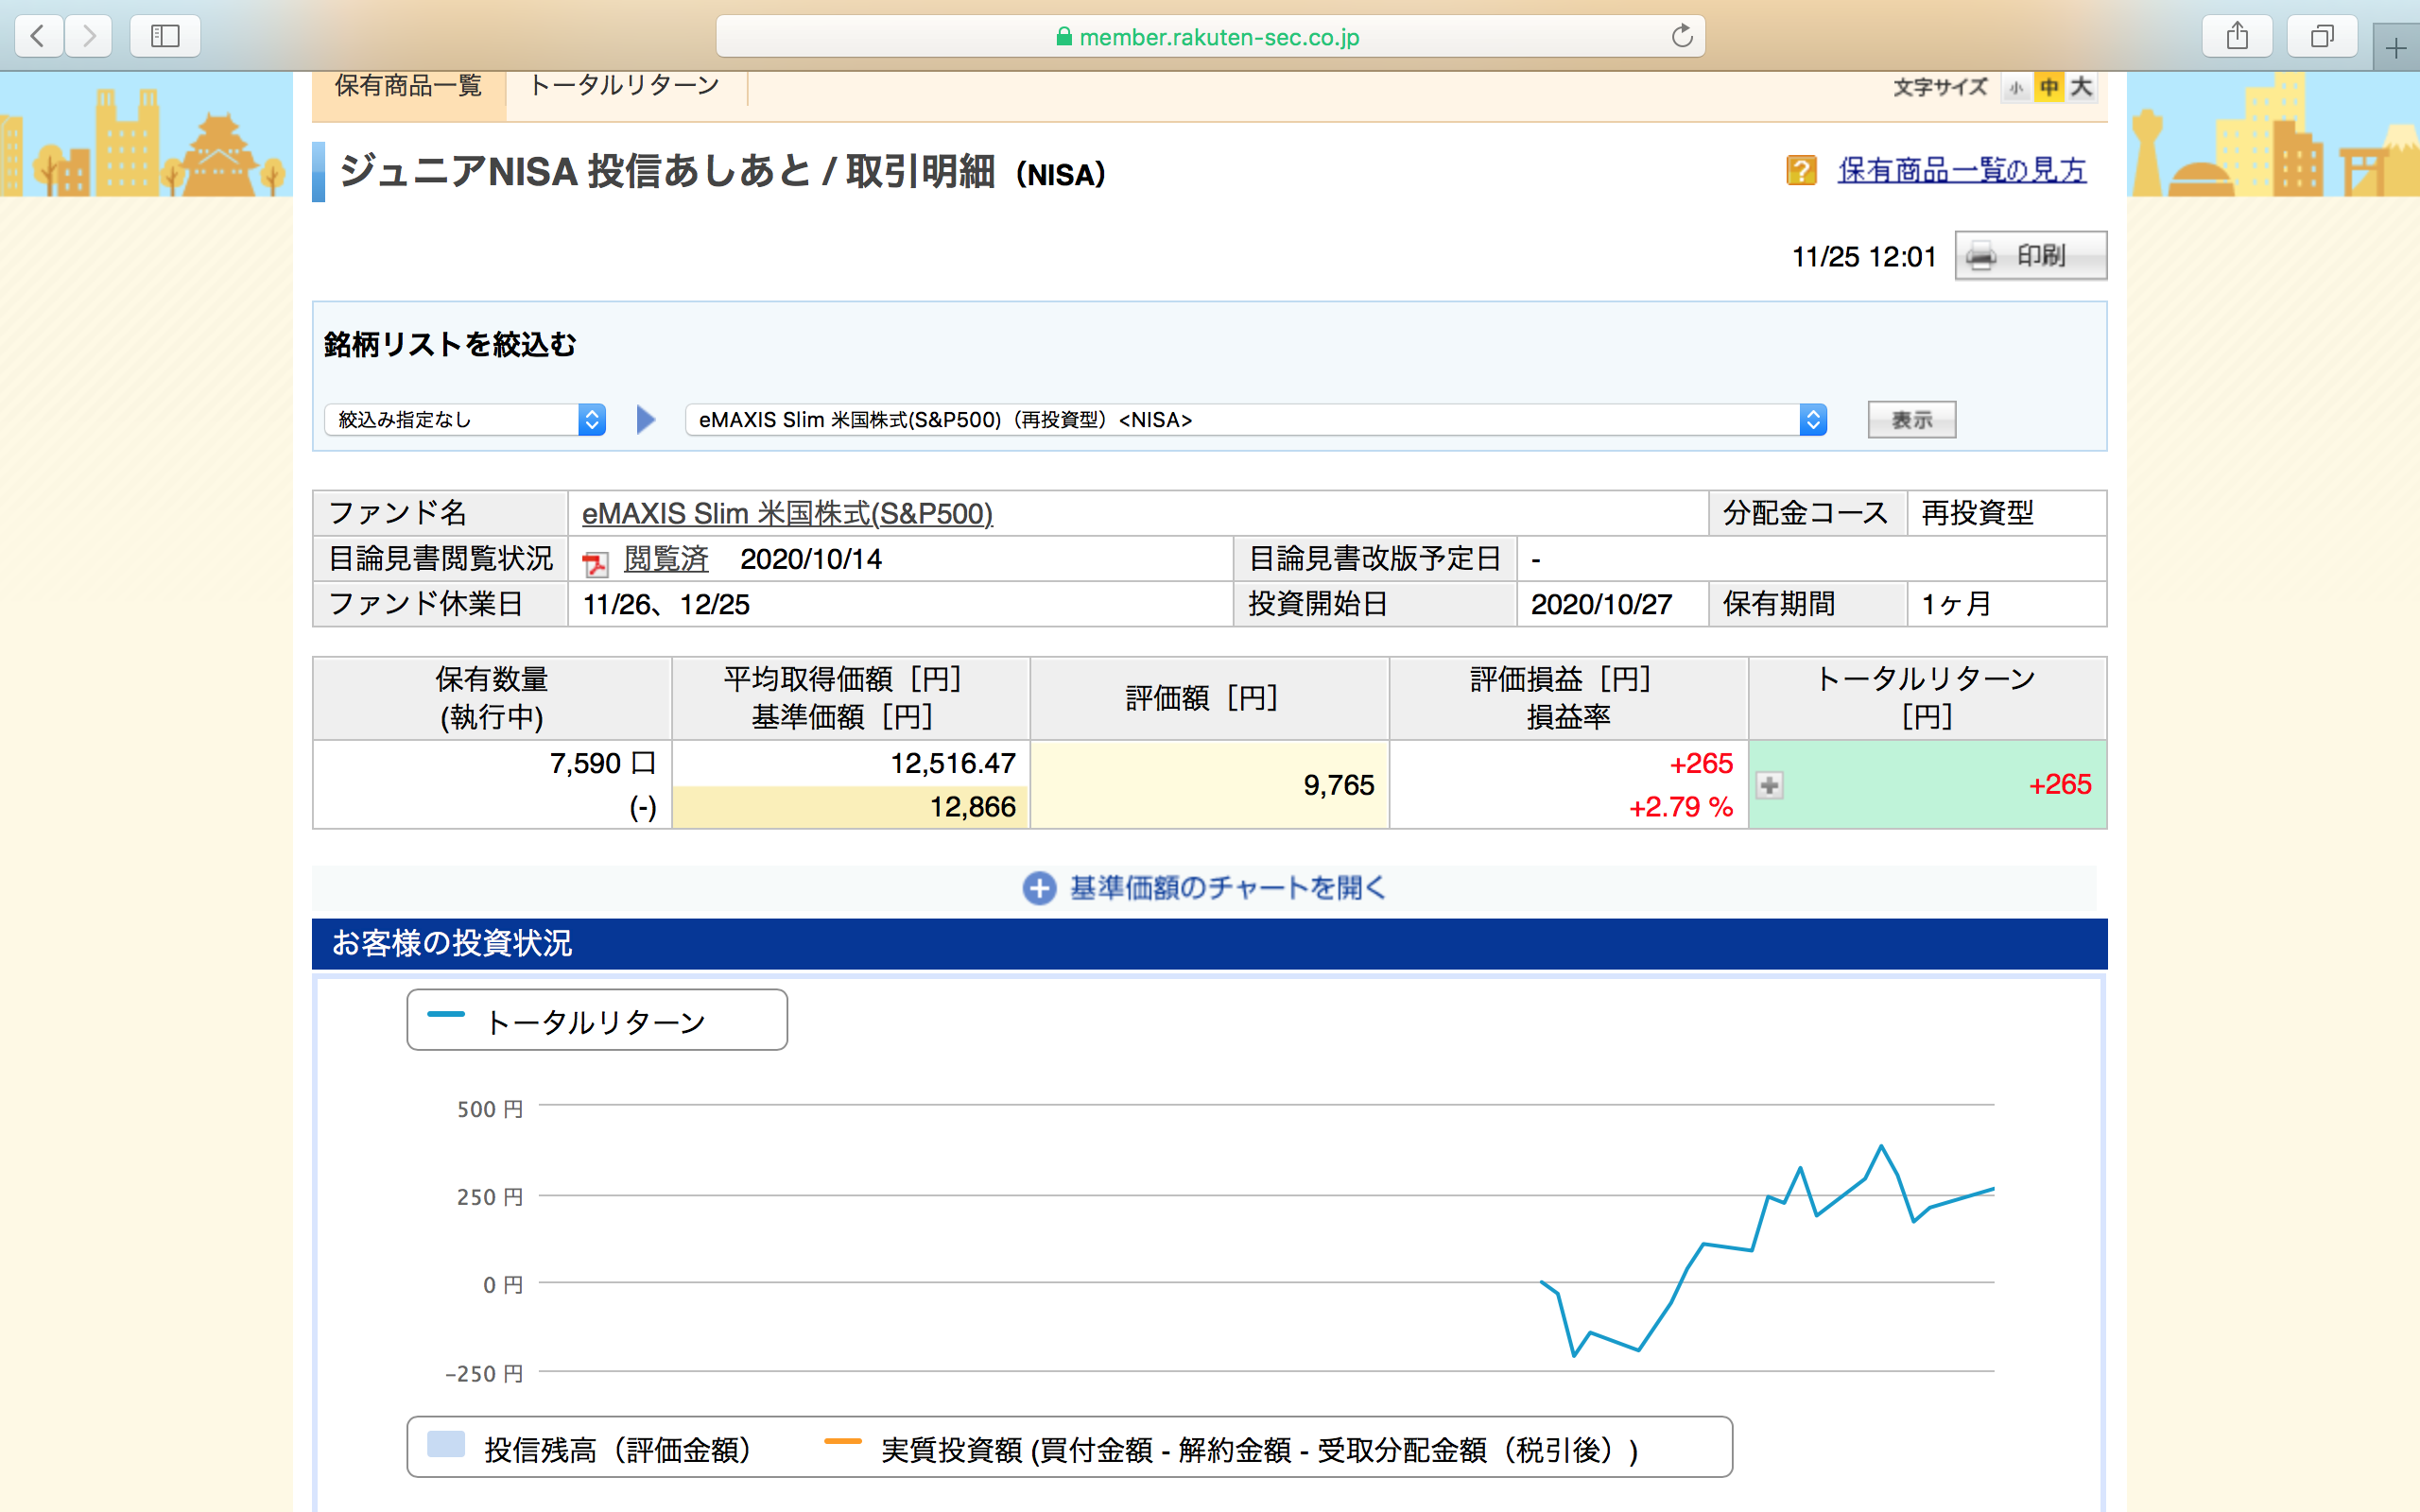Viewport: 2420px width, 1512px height.
Task: Set text size to large (大)
Action: pyautogui.click(x=2081, y=88)
